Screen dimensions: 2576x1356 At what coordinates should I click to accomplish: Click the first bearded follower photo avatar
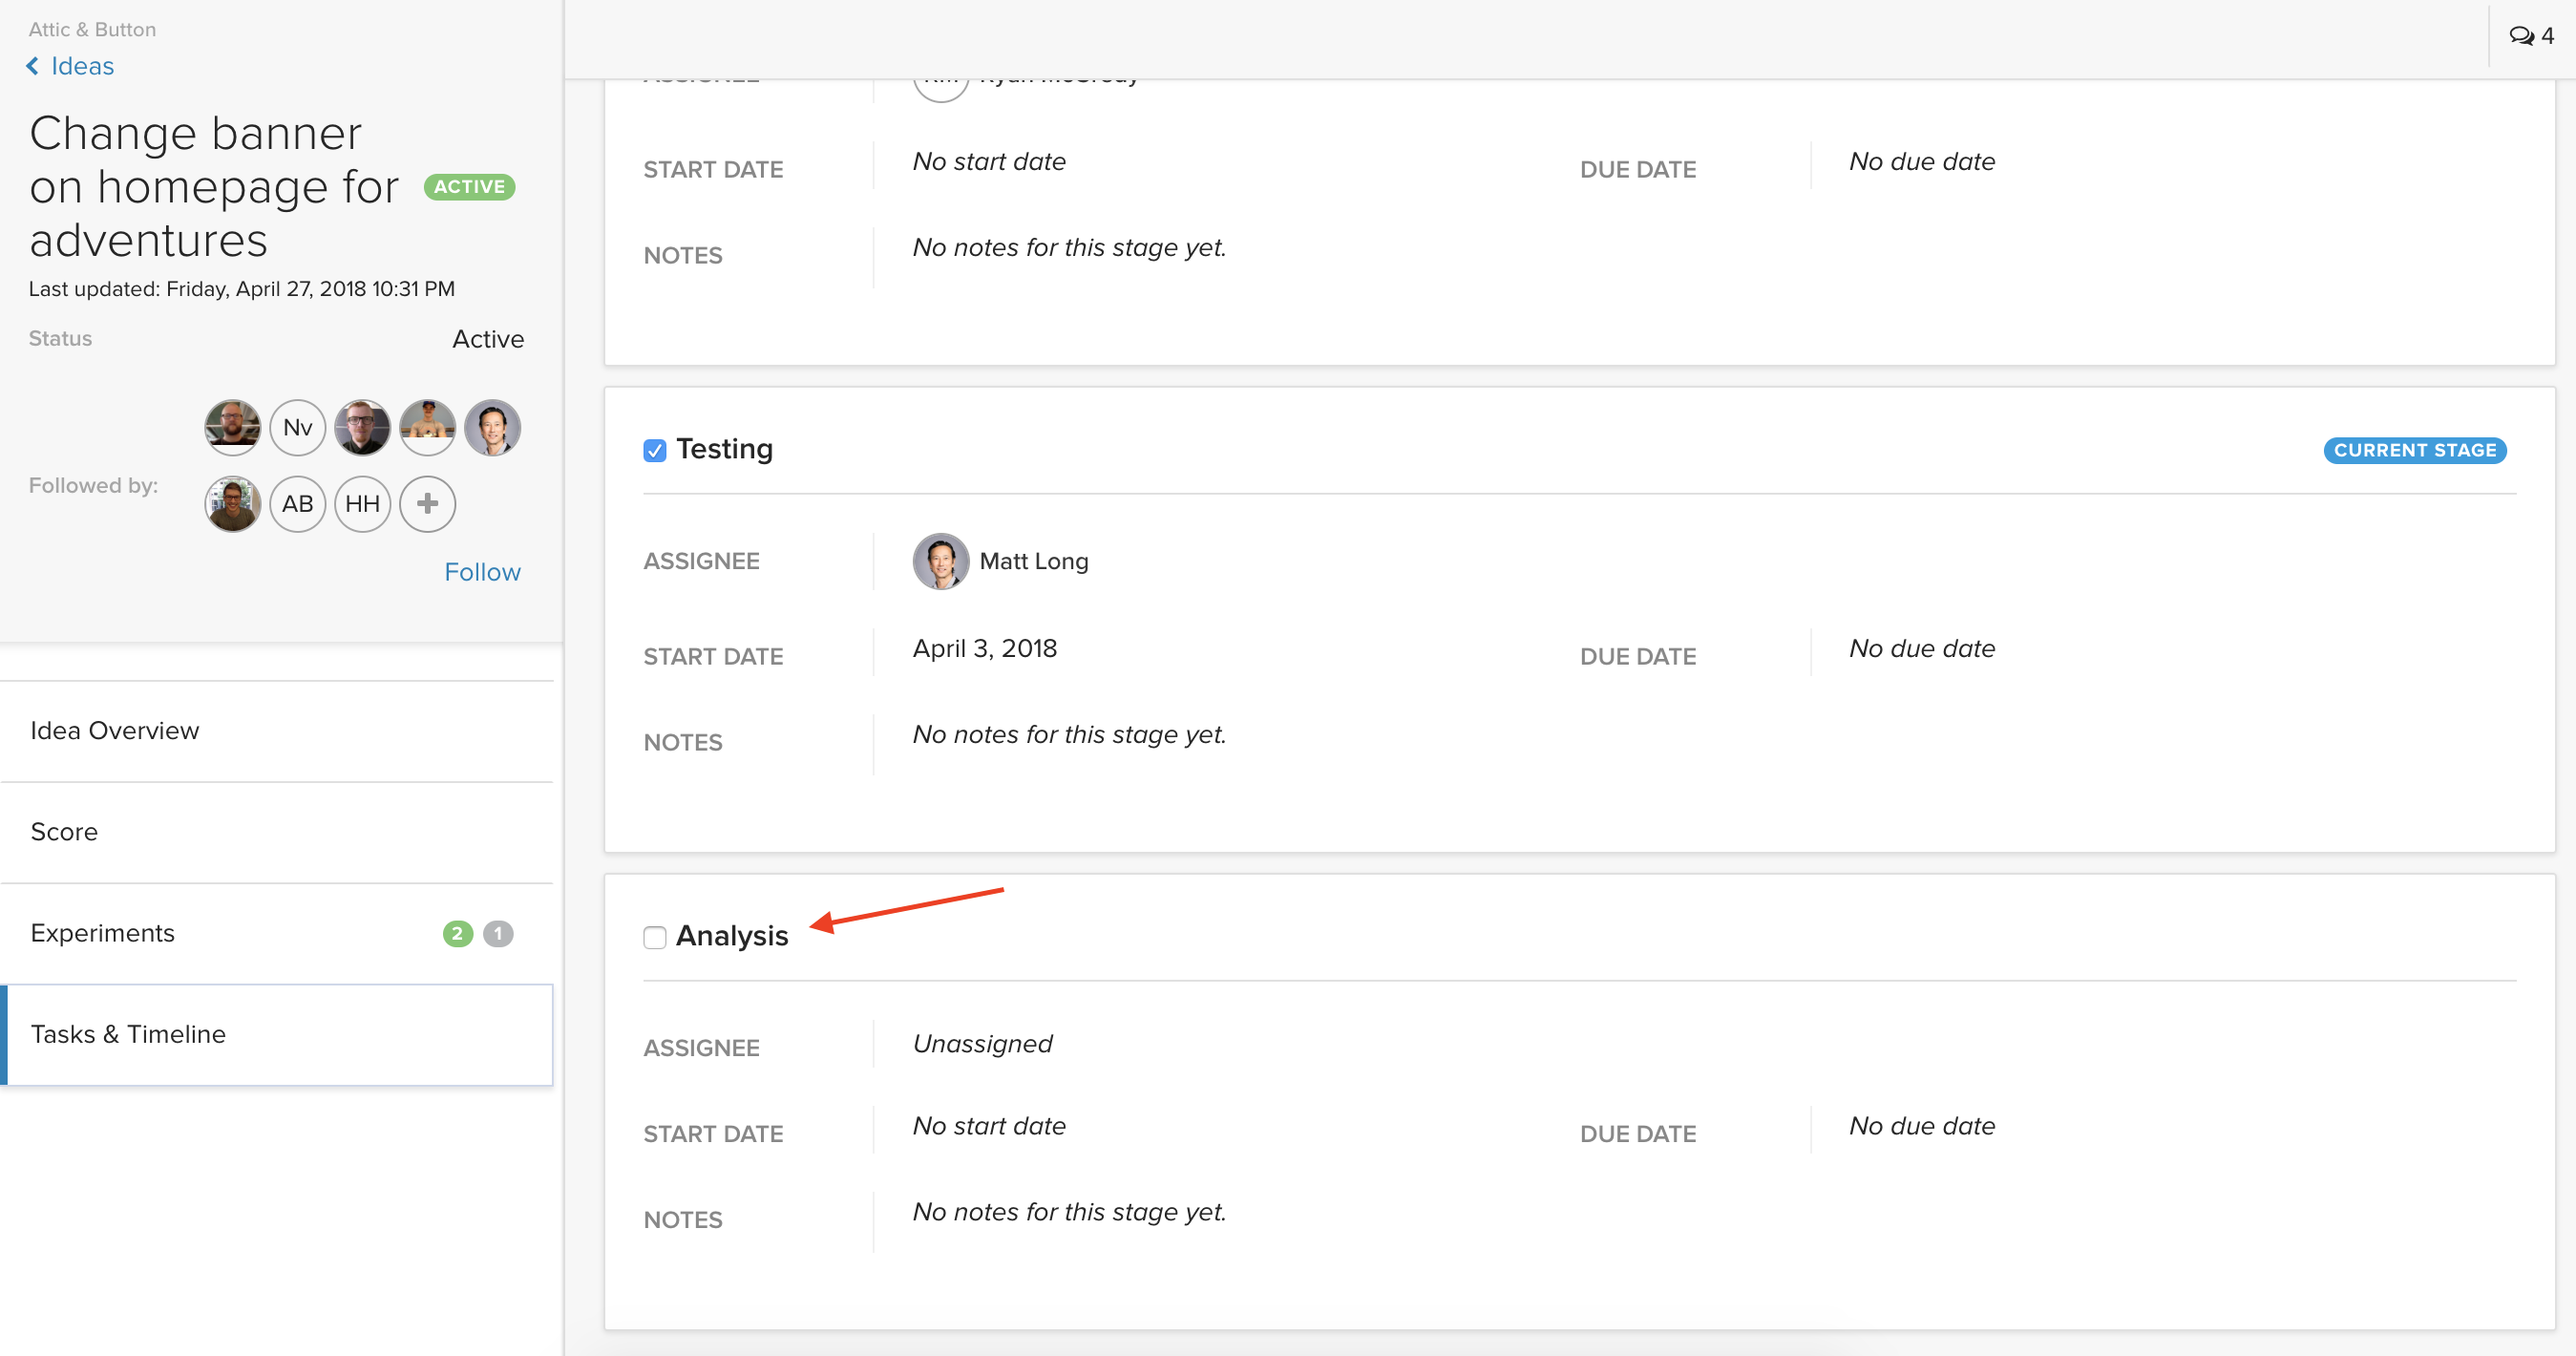(x=232, y=428)
